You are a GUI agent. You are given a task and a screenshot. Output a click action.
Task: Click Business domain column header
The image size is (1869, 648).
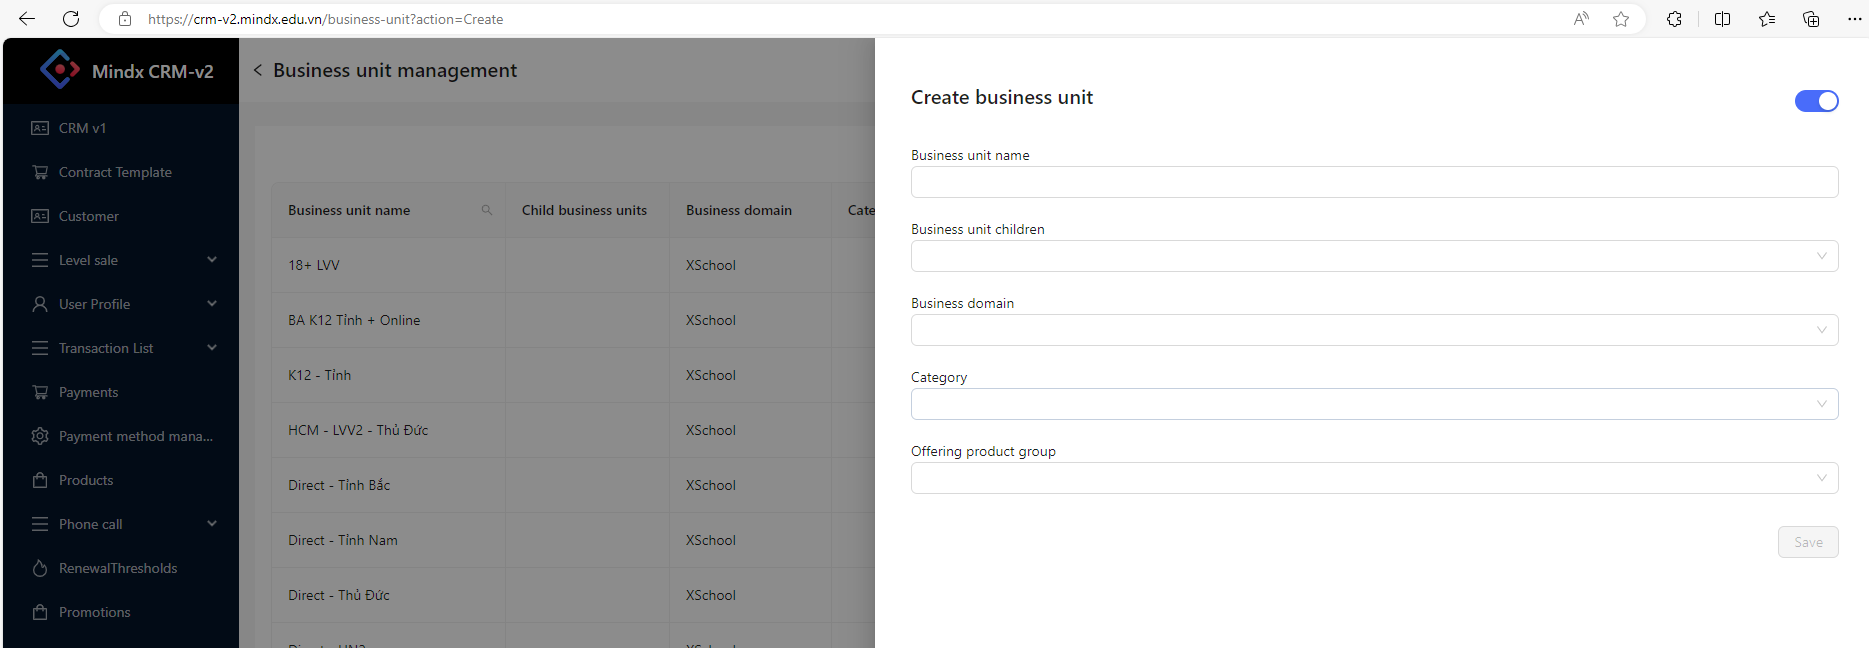739,210
